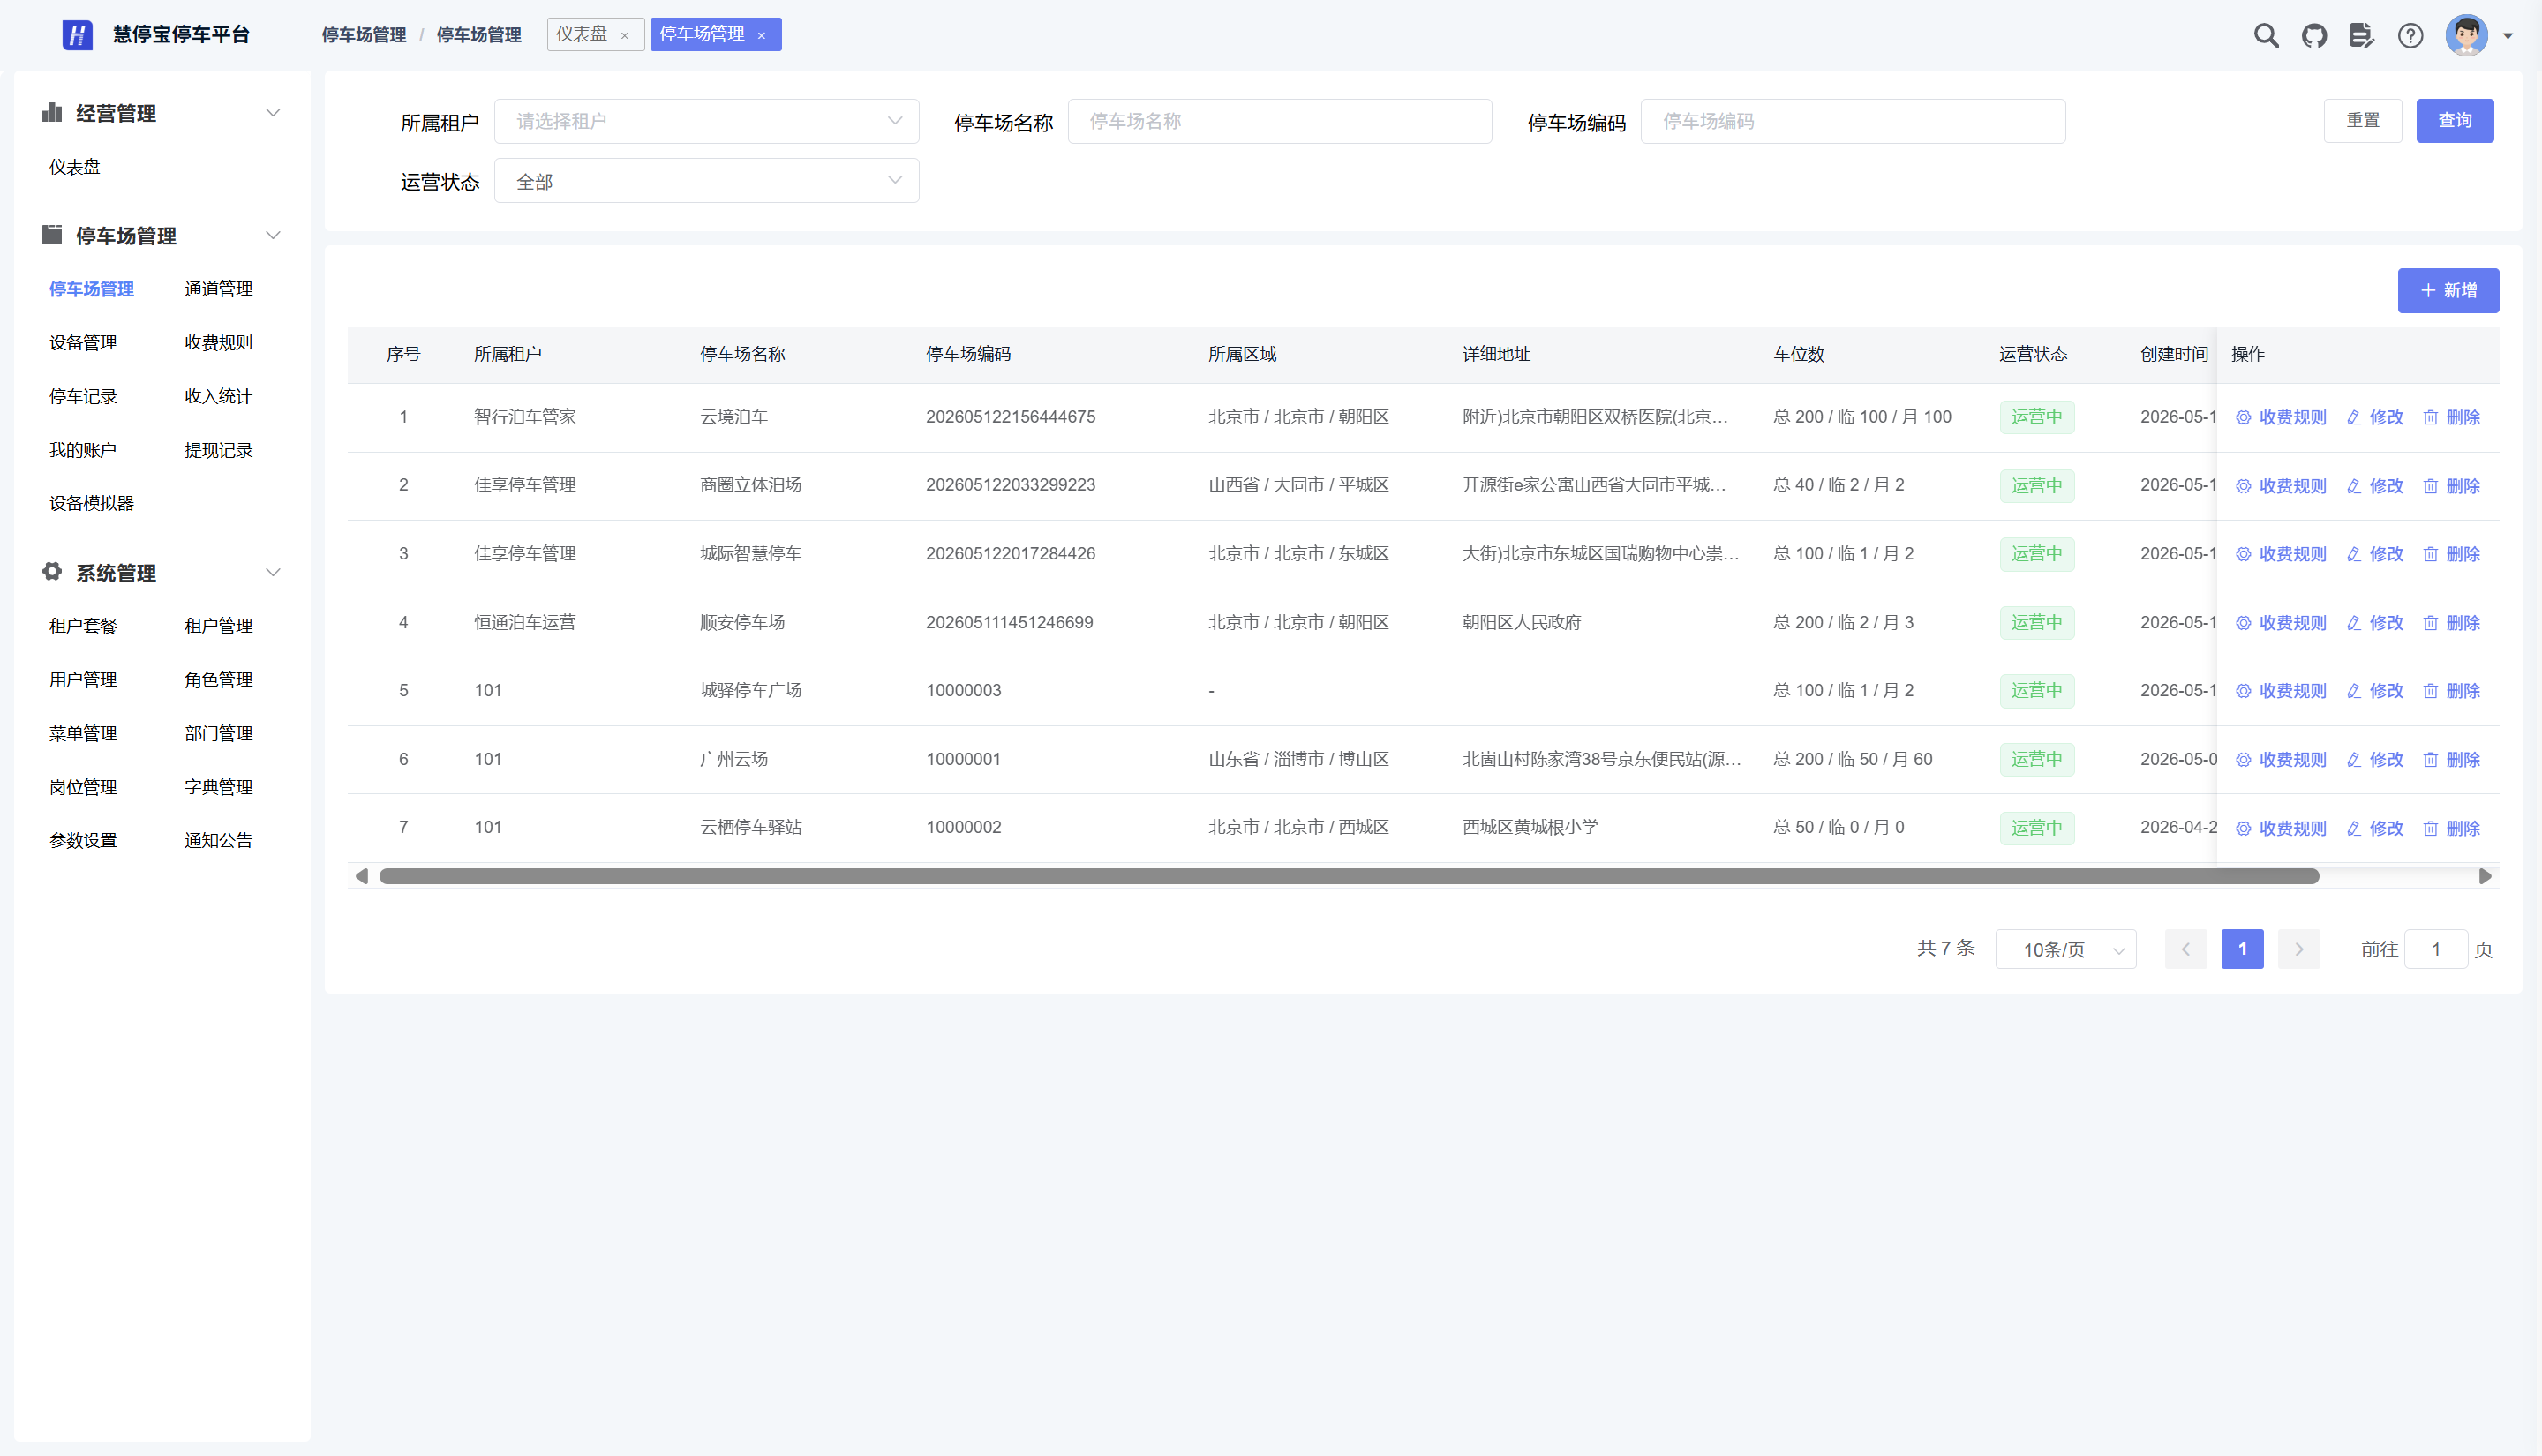
Task: Focus the 停车场名称 input field
Action: tap(1279, 121)
